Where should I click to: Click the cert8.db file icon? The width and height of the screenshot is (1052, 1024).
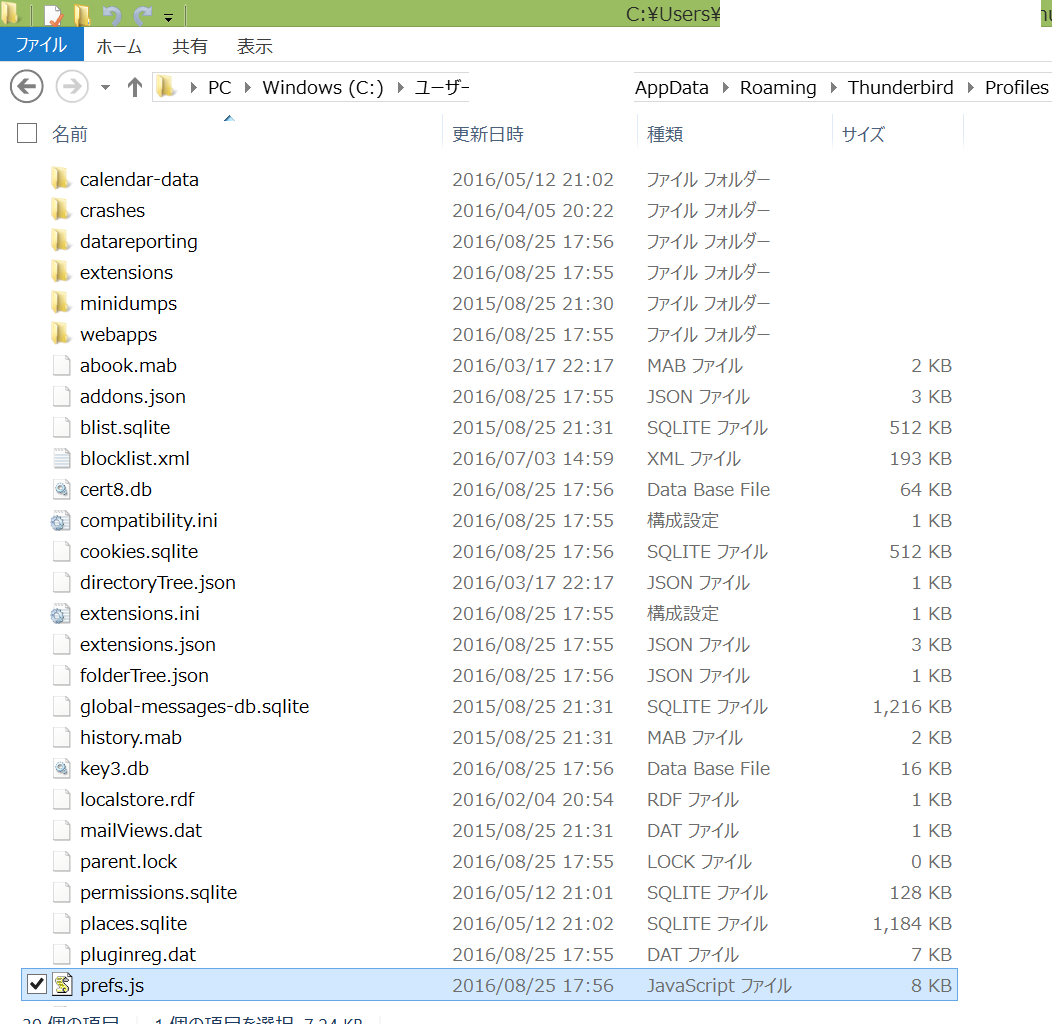pyautogui.click(x=62, y=489)
